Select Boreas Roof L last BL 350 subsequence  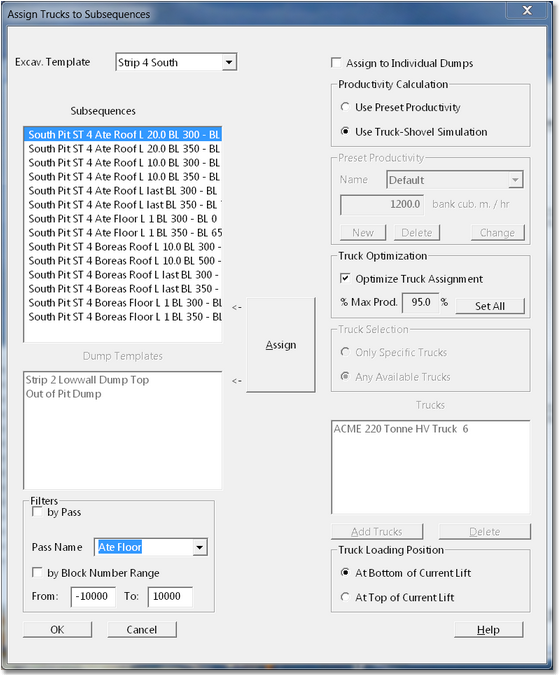tap(123, 289)
